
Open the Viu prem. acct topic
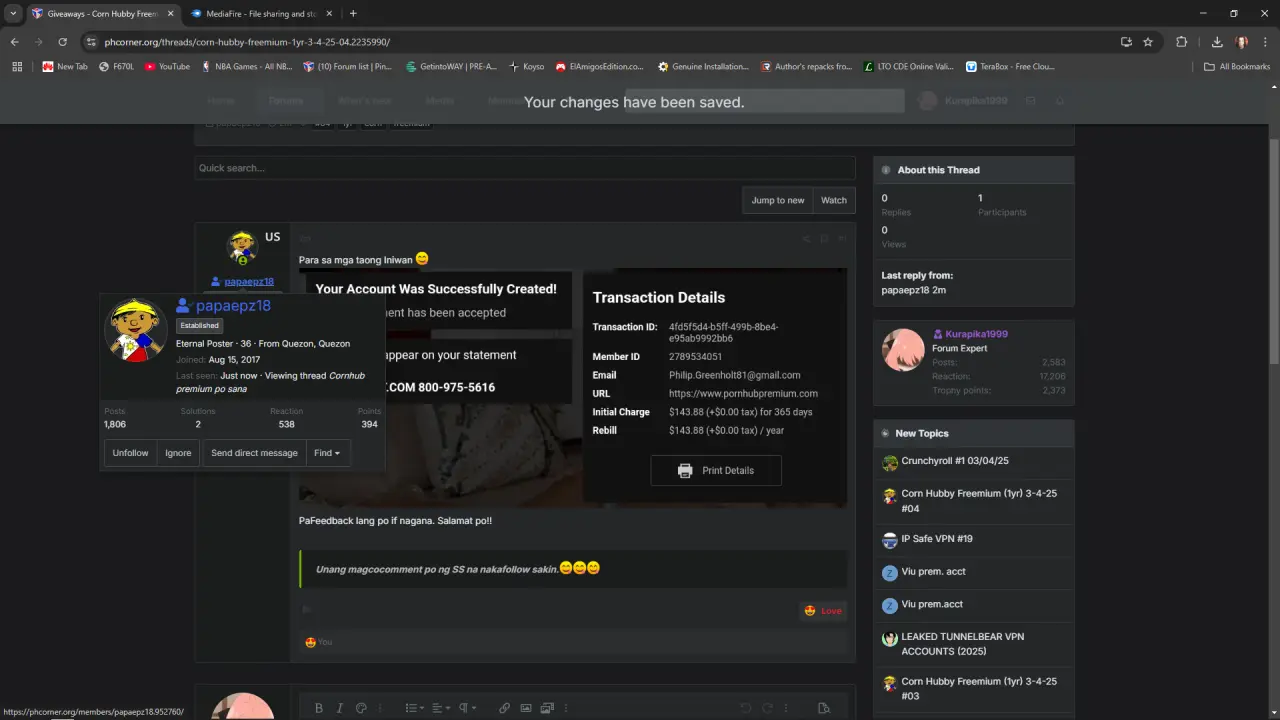934,571
